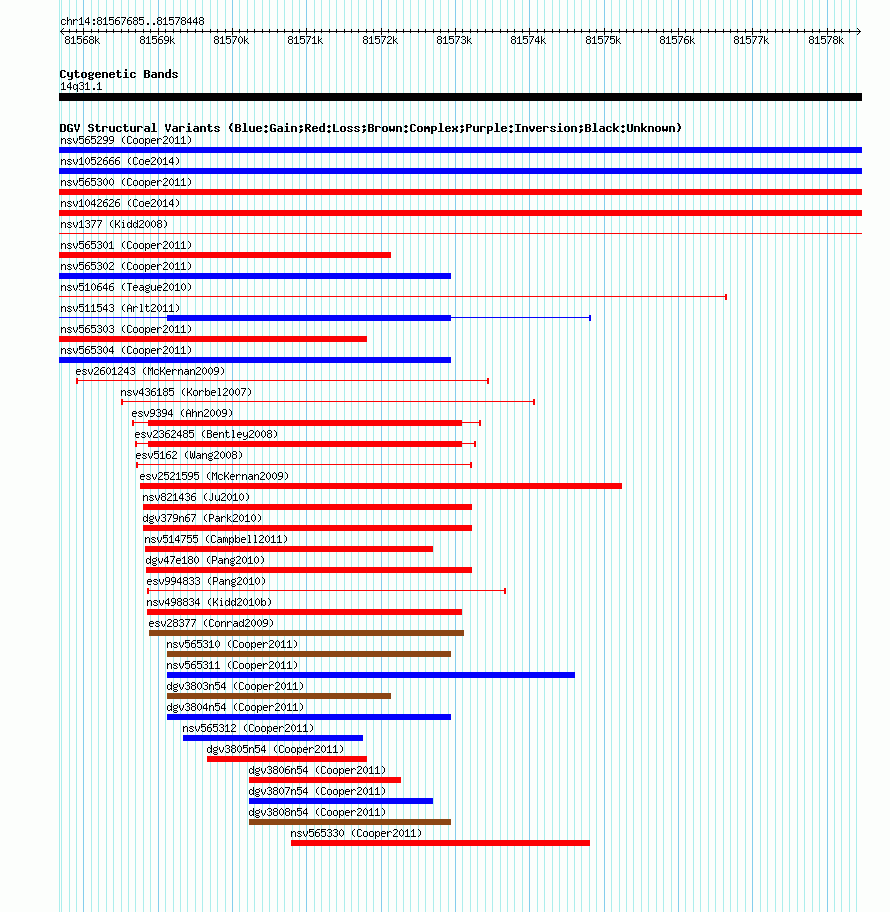Click the long red bar under esv2521595
Viewport: 890px width, 912px height.
[x=380, y=486]
